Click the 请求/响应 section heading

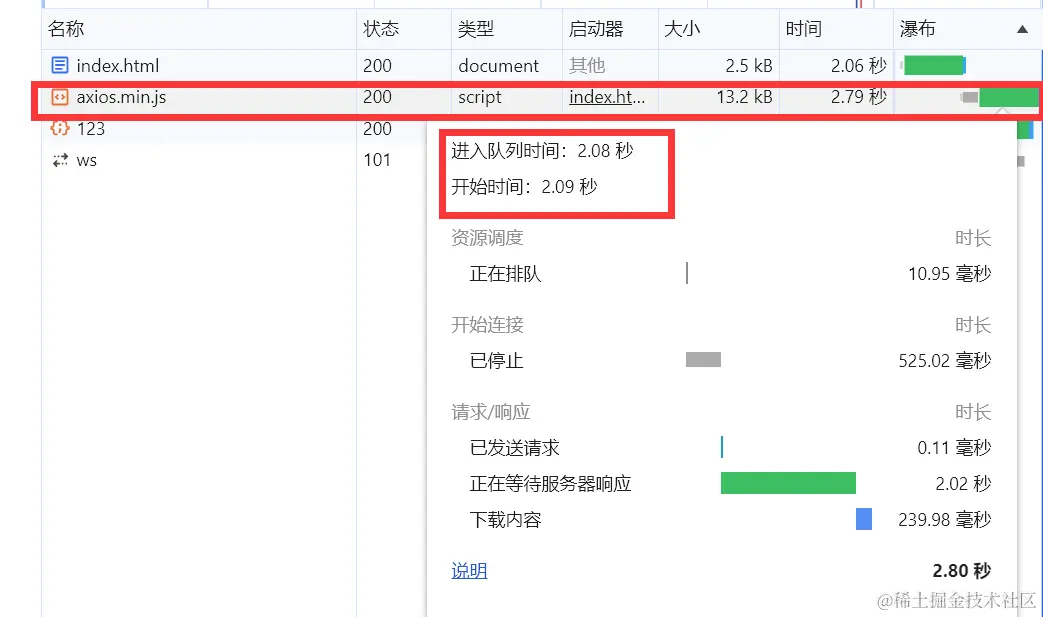490,412
